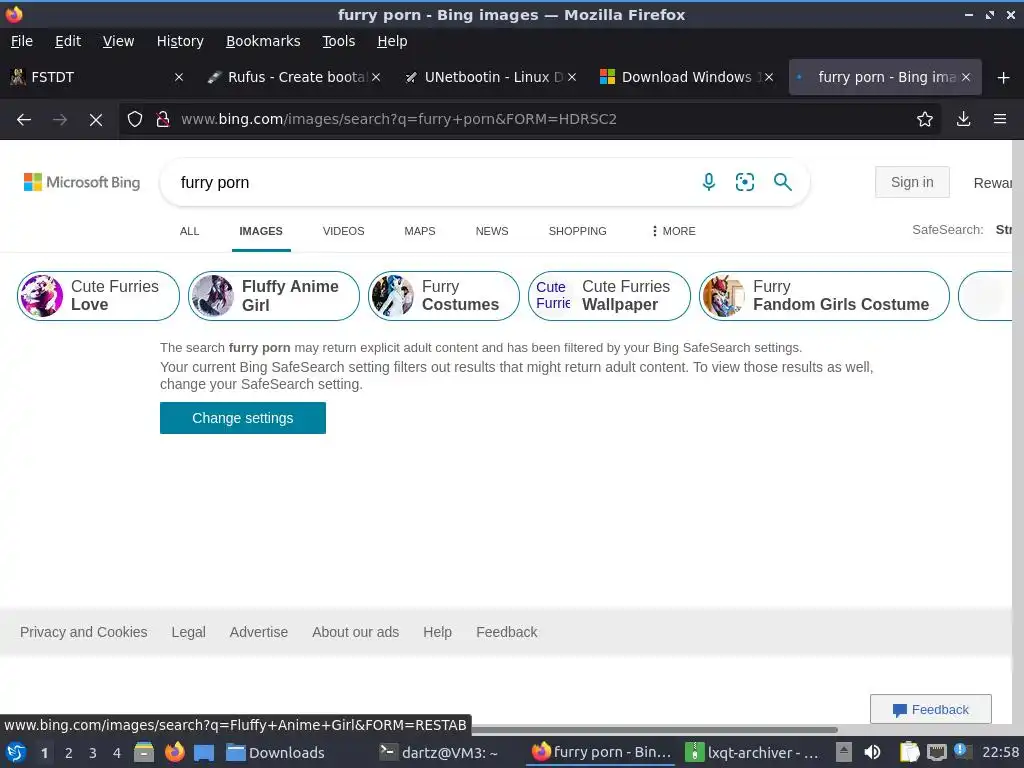Open the Tools menu
The height and width of the screenshot is (768, 1024).
tap(338, 41)
